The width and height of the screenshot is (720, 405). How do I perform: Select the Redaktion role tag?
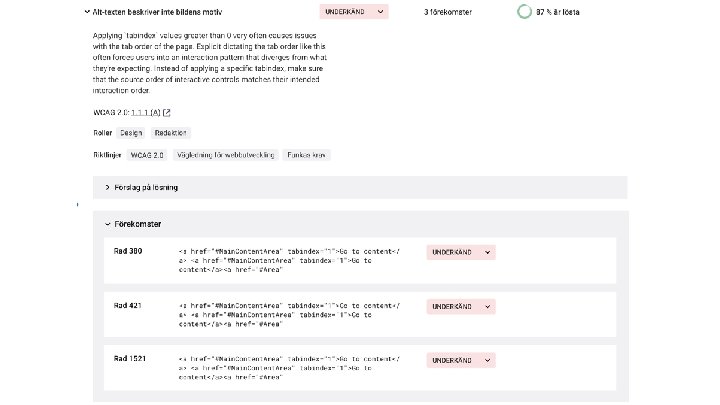point(171,133)
